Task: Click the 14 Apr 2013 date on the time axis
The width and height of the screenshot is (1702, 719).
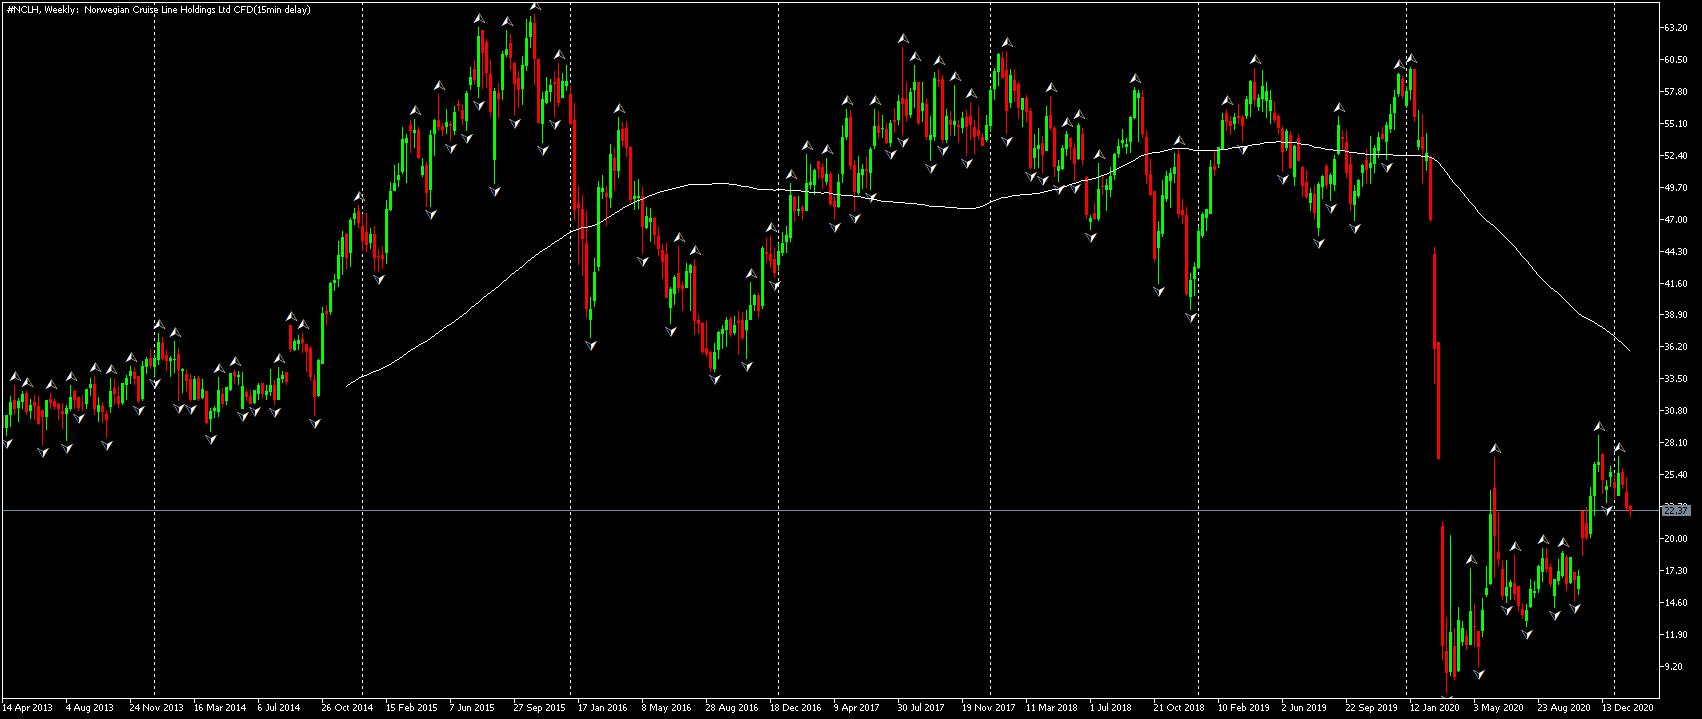Action: [28, 708]
